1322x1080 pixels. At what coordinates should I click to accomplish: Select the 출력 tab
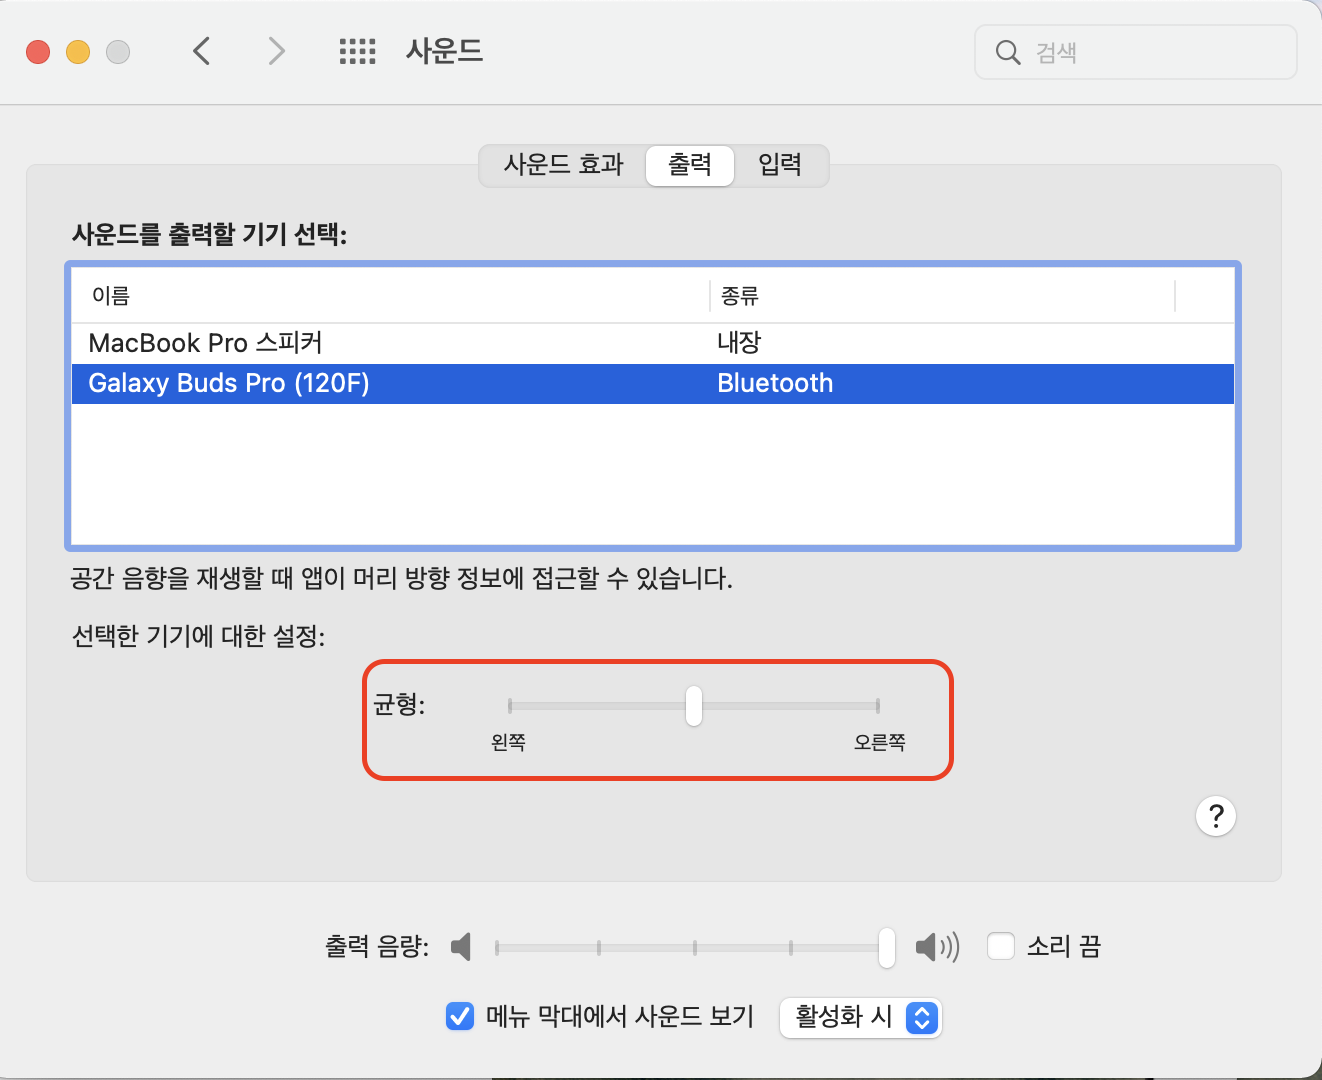click(690, 165)
